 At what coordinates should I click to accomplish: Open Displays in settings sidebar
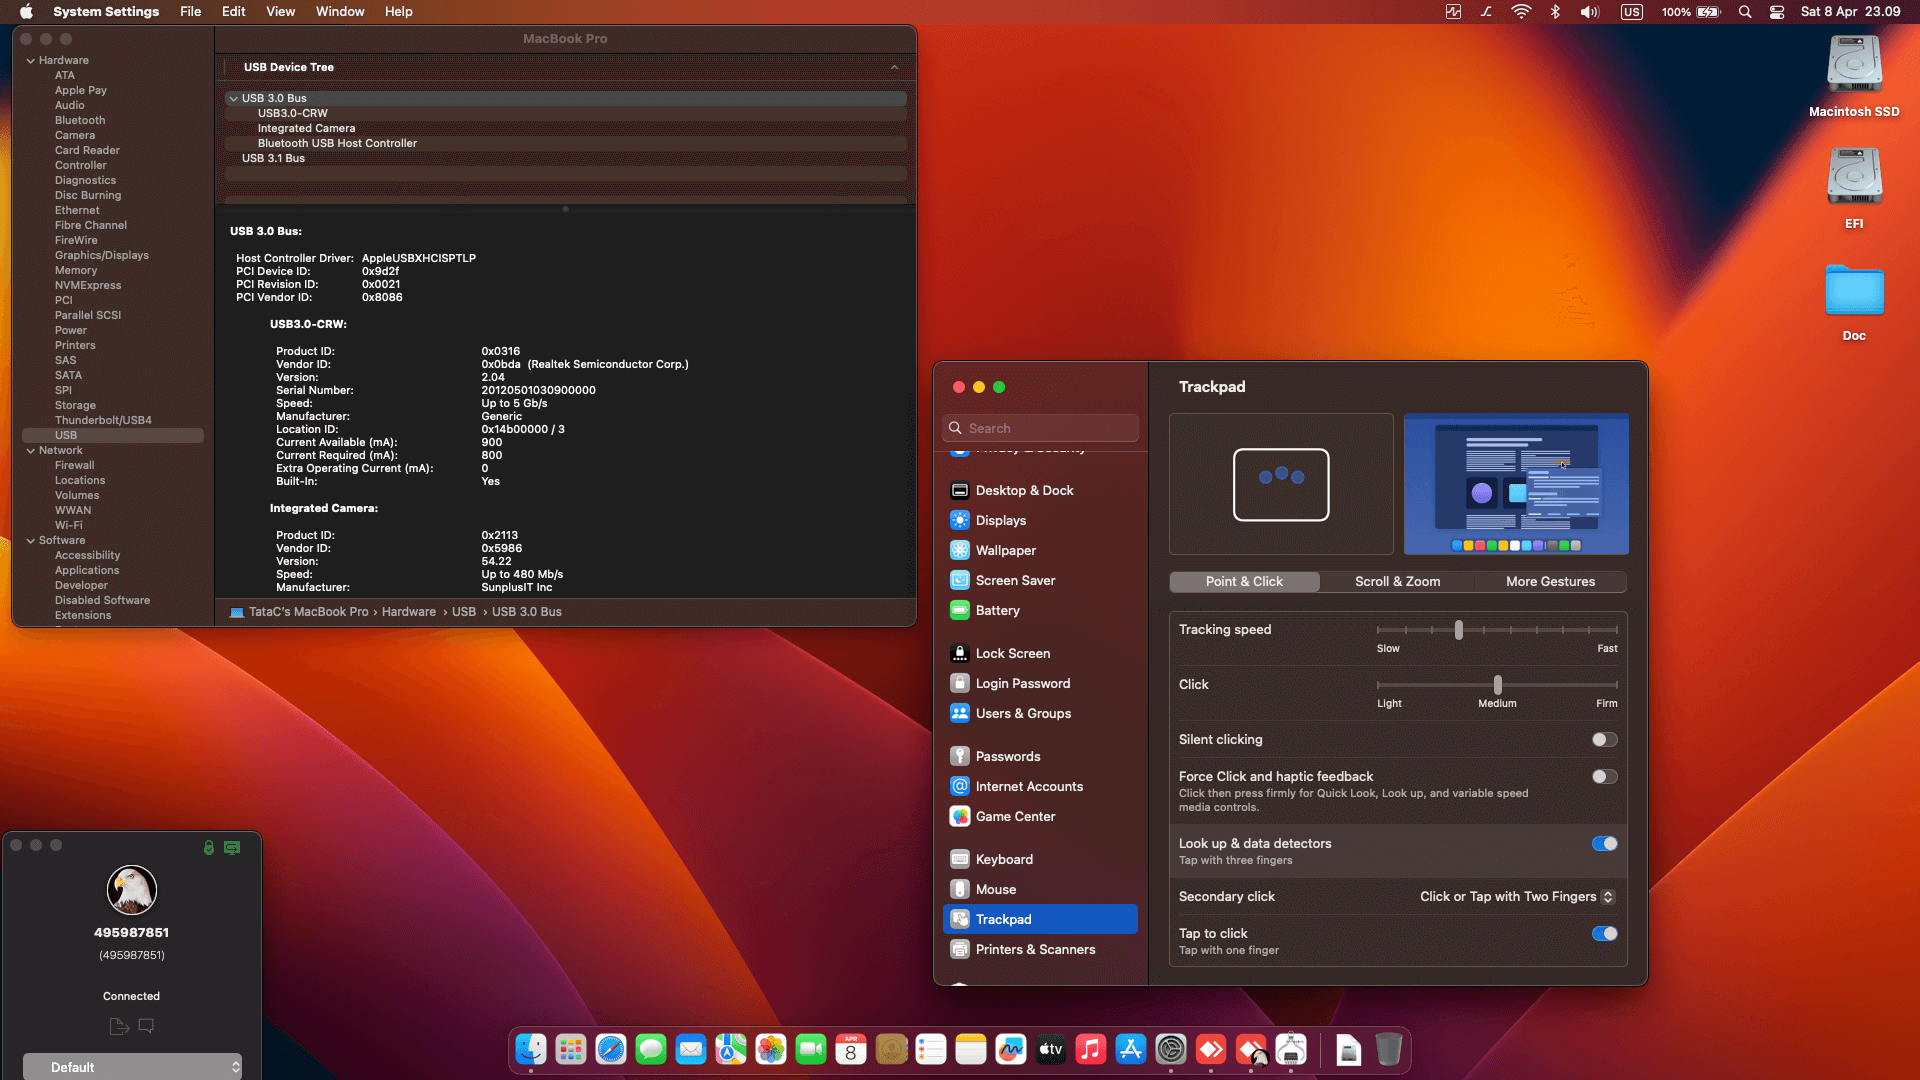(1040, 520)
